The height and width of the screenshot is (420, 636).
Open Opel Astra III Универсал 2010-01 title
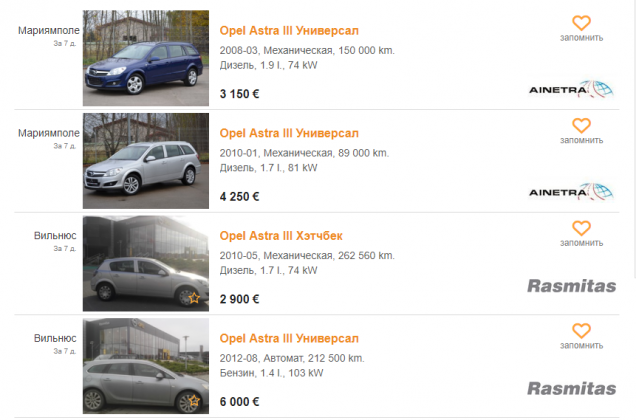coord(289,134)
